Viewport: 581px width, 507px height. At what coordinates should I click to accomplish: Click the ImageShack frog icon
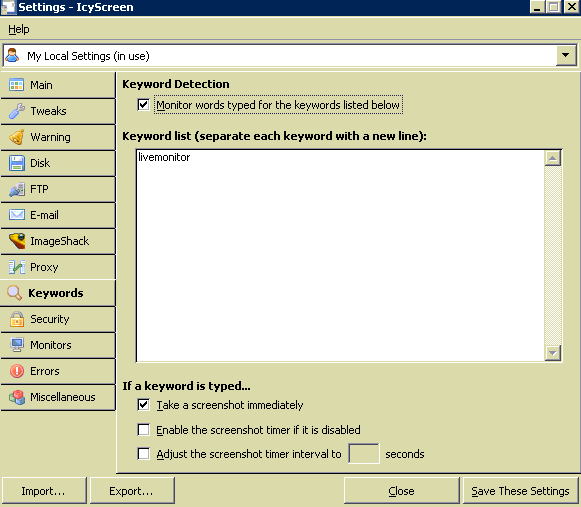[17, 241]
